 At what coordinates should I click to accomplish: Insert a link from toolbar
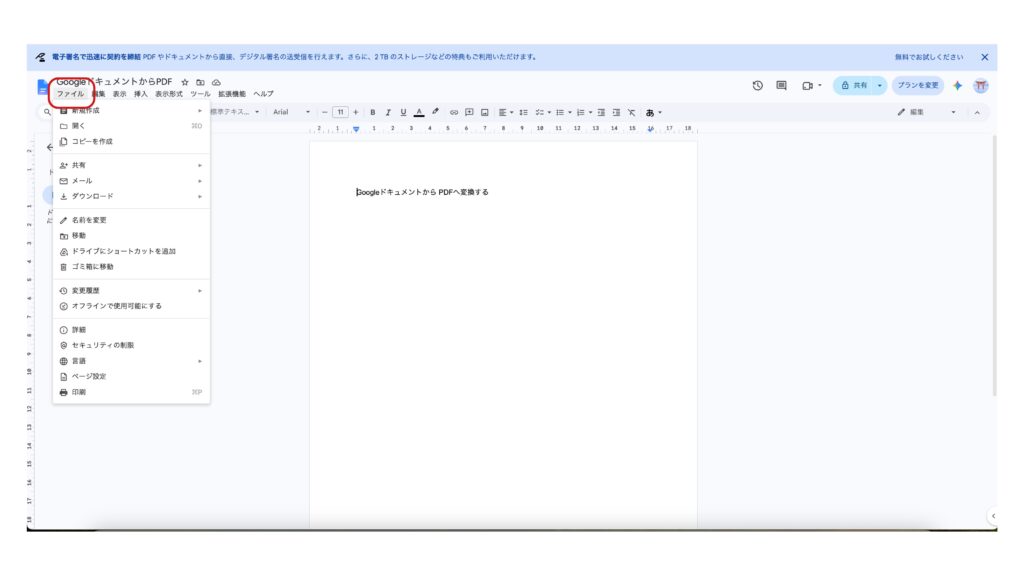click(454, 112)
